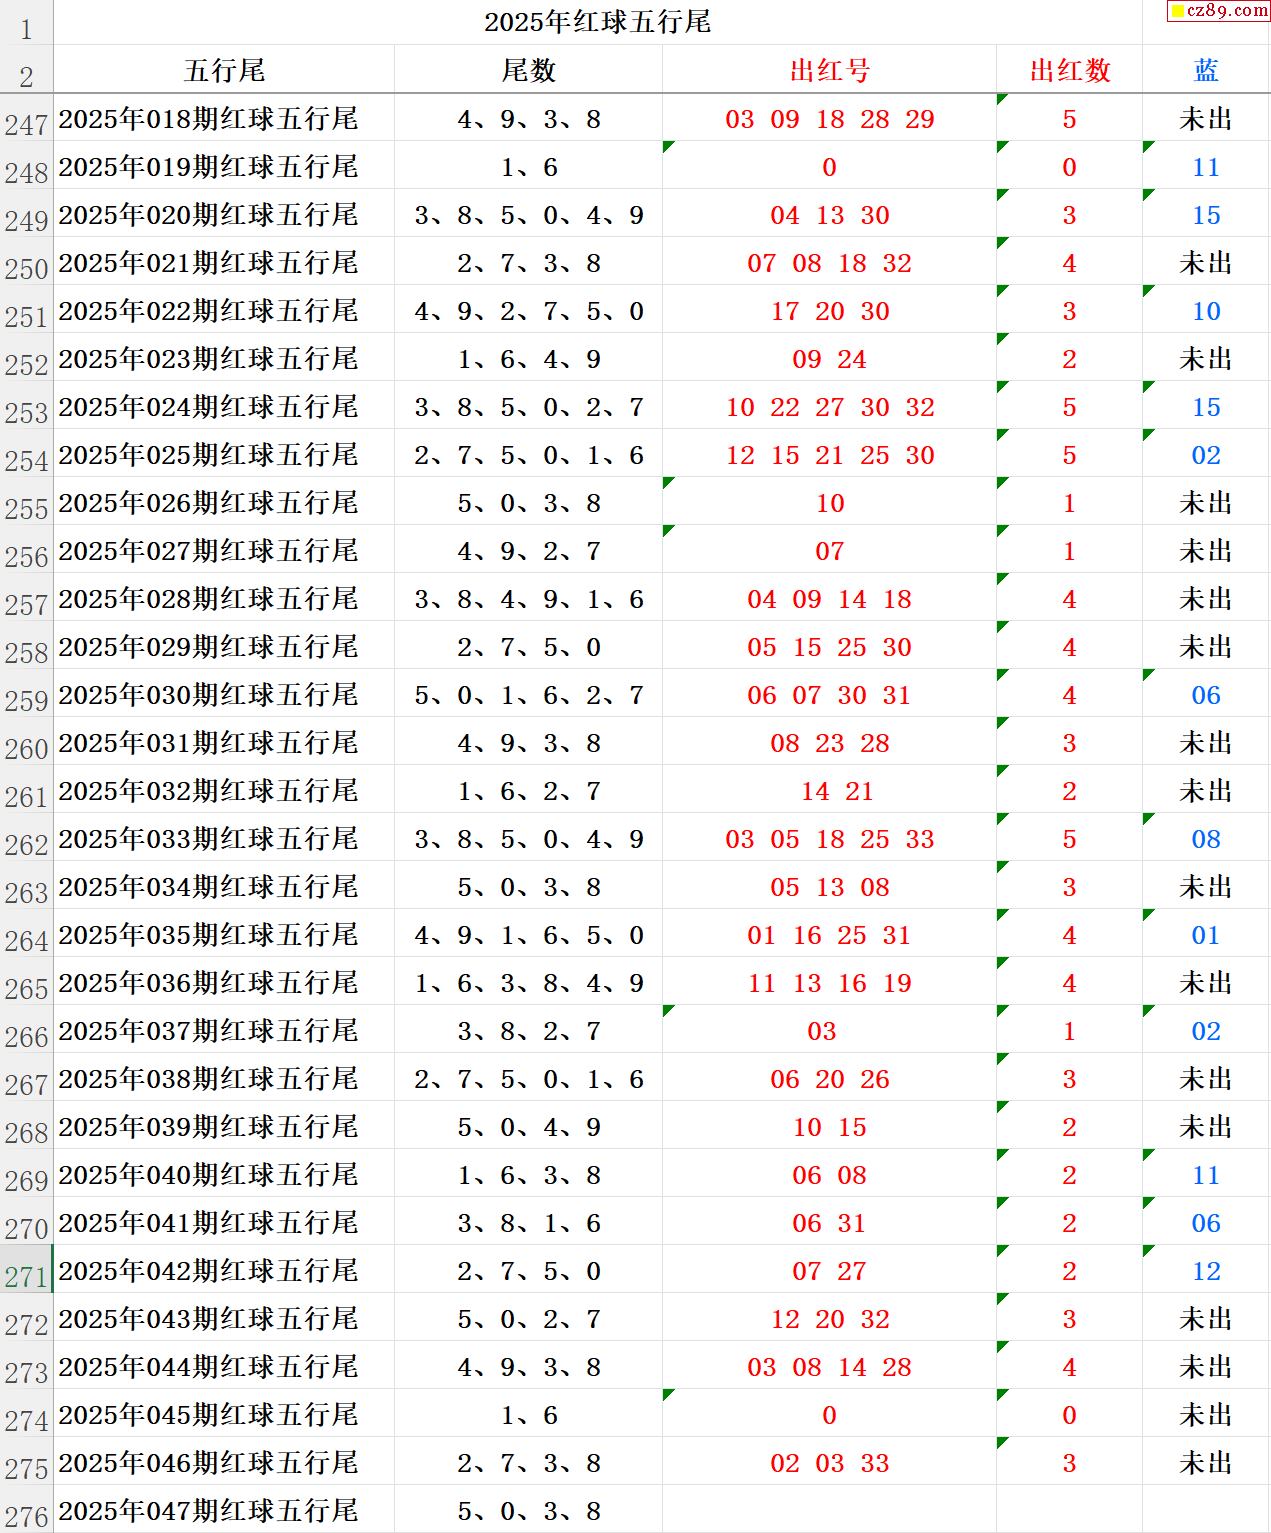This screenshot has width=1271, height=1533.
Task: Click red numbers 02 03 33
Action: pos(829,1463)
